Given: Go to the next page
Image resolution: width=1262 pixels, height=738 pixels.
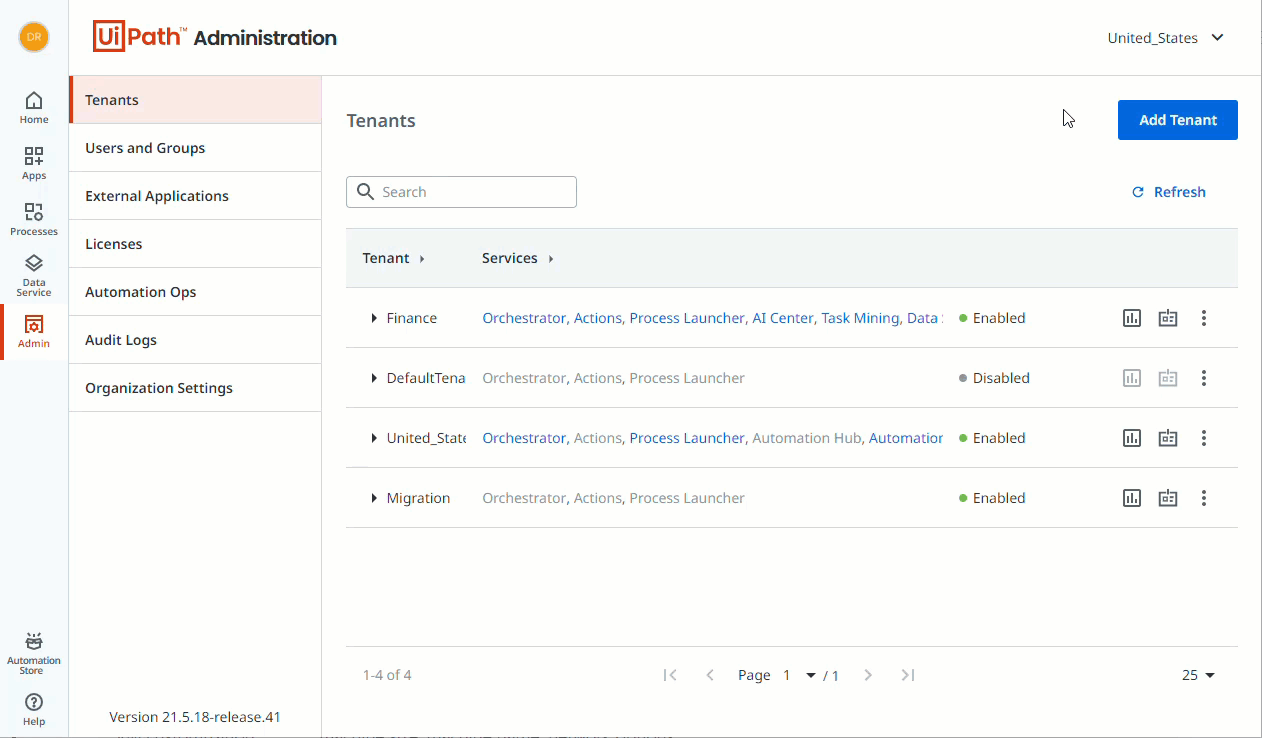Looking at the screenshot, I should [x=868, y=675].
